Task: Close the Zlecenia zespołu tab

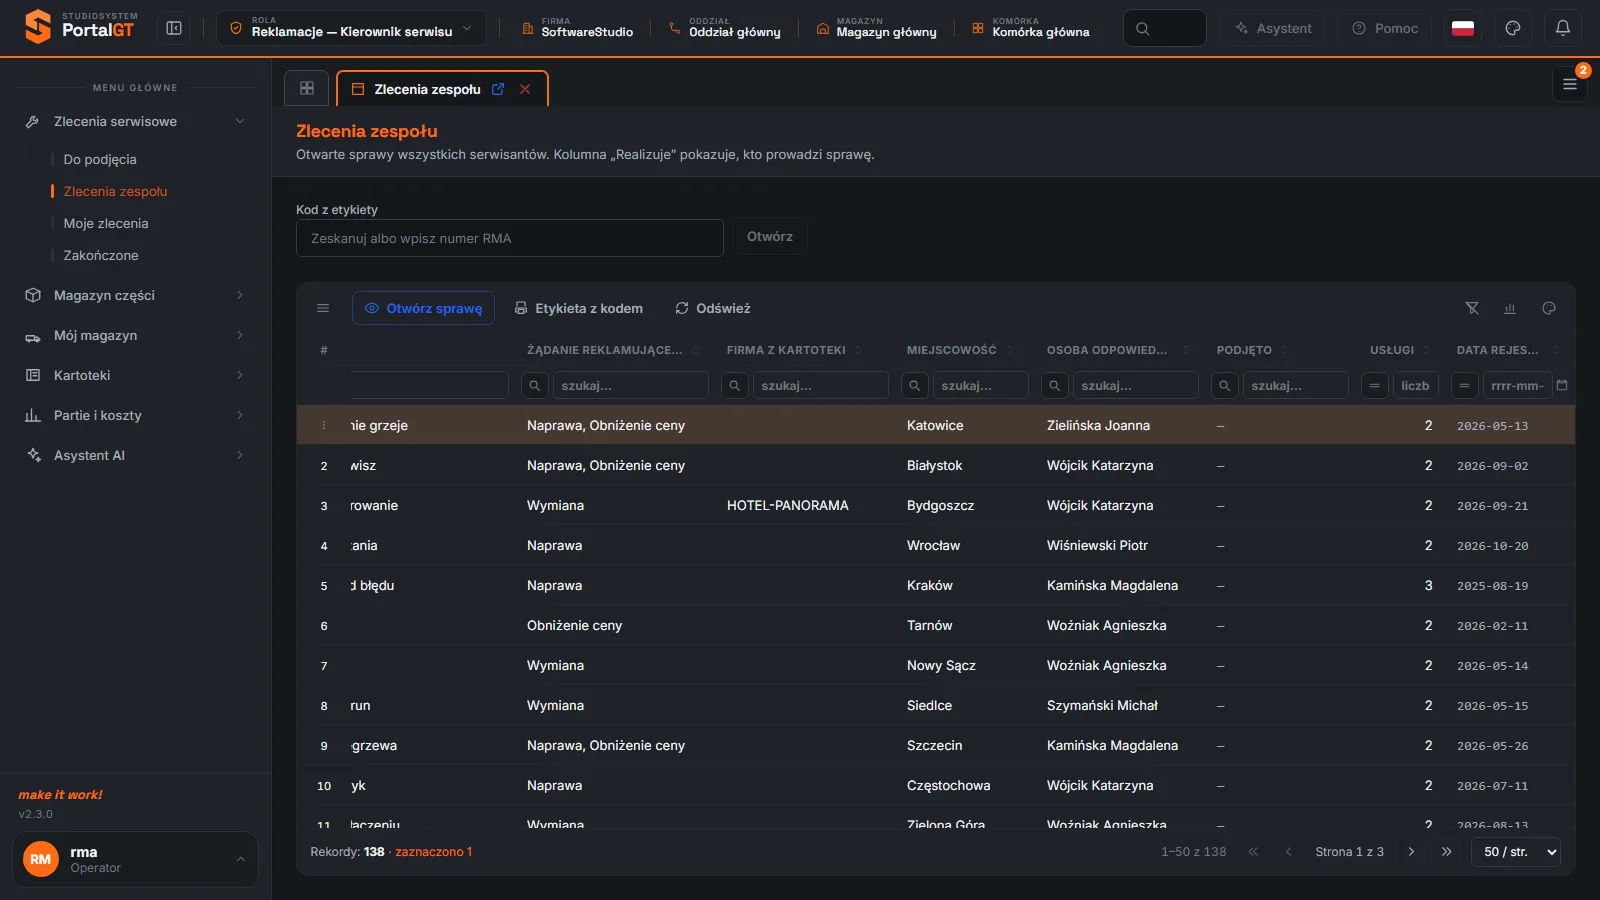Action: point(525,89)
